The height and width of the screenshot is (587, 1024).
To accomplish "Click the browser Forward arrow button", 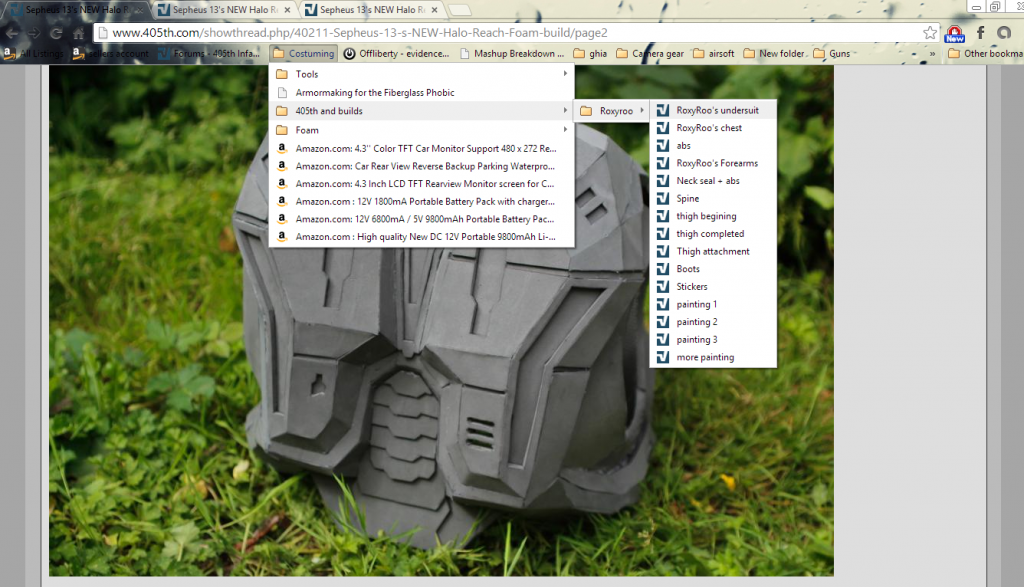I will (34, 33).
